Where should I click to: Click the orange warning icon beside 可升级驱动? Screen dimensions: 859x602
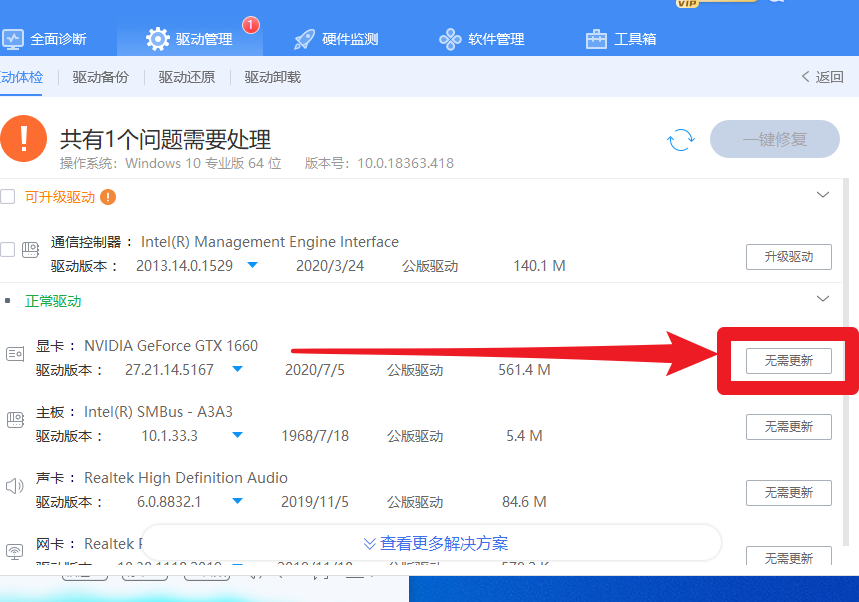[108, 197]
